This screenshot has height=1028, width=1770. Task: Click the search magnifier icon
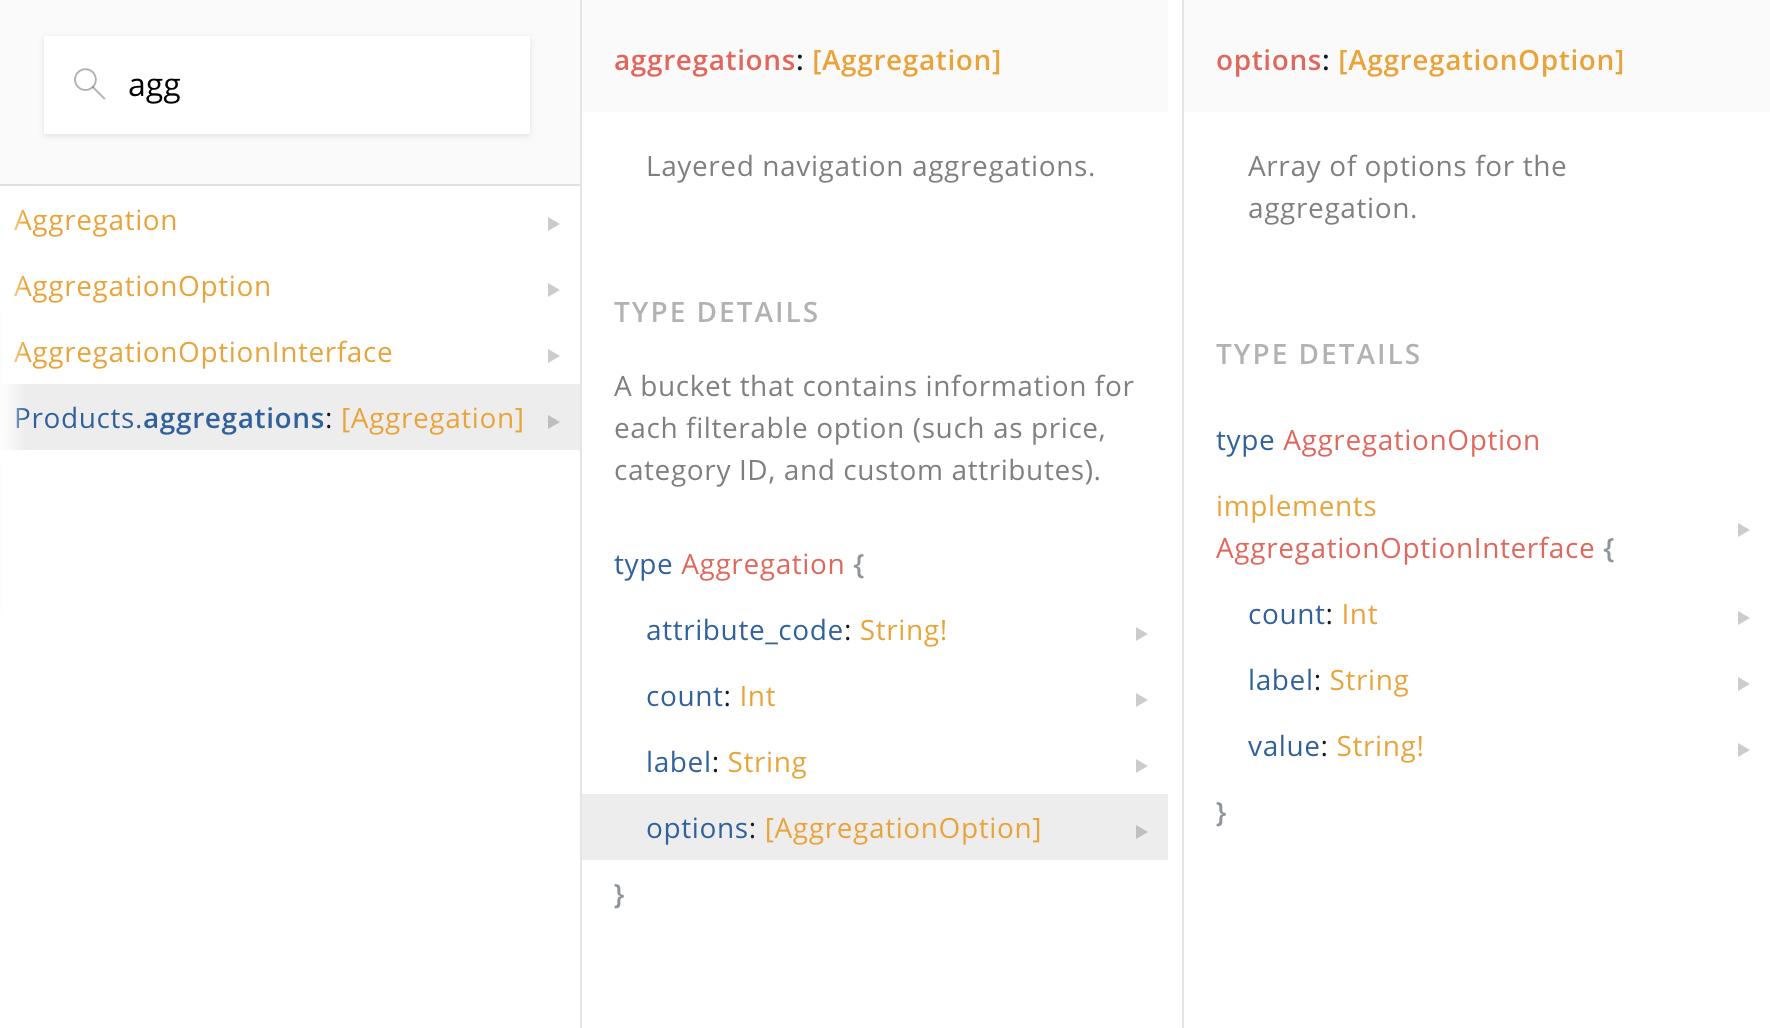[x=89, y=84]
